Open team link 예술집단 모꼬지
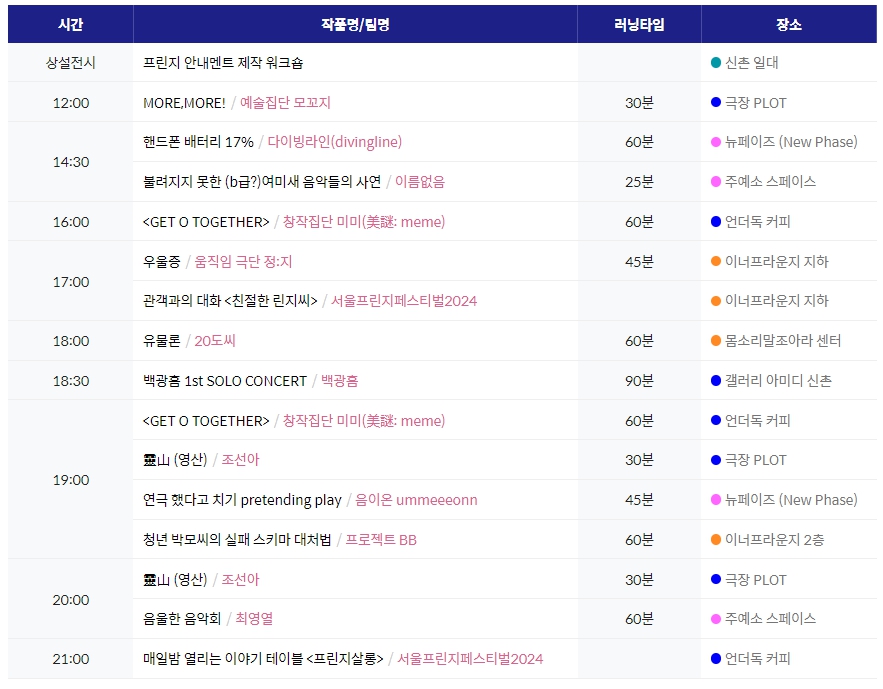The width and height of the screenshot is (883, 689). click(285, 102)
